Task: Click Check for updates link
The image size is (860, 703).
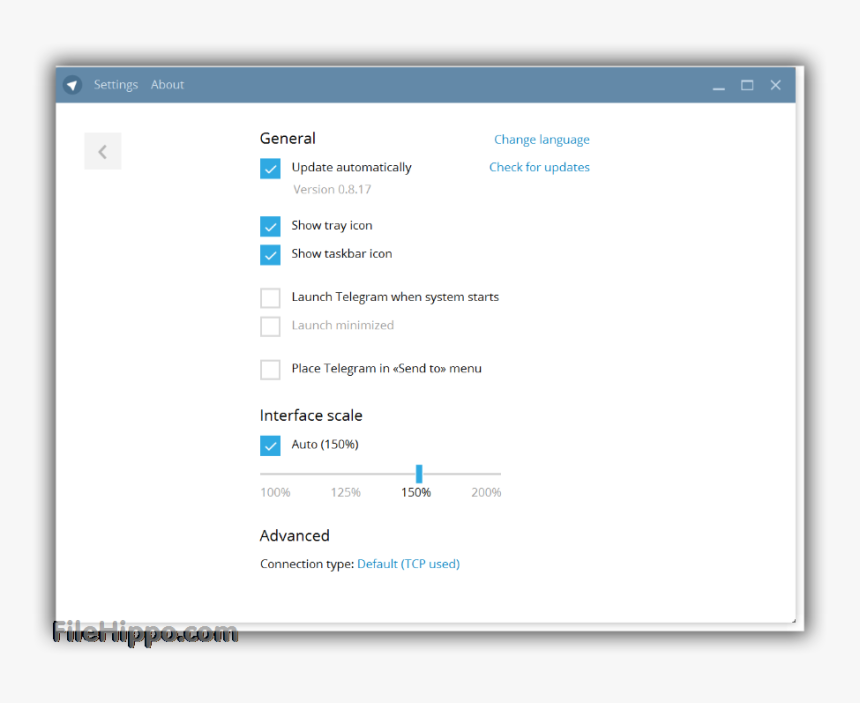Action: (x=539, y=167)
